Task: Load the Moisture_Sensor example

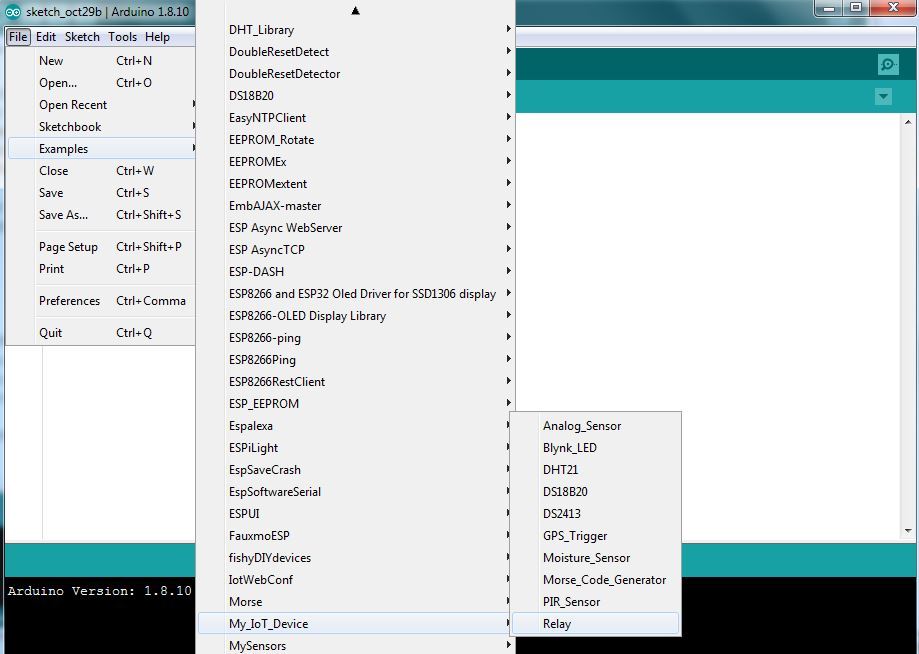Action: click(x=595, y=558)
